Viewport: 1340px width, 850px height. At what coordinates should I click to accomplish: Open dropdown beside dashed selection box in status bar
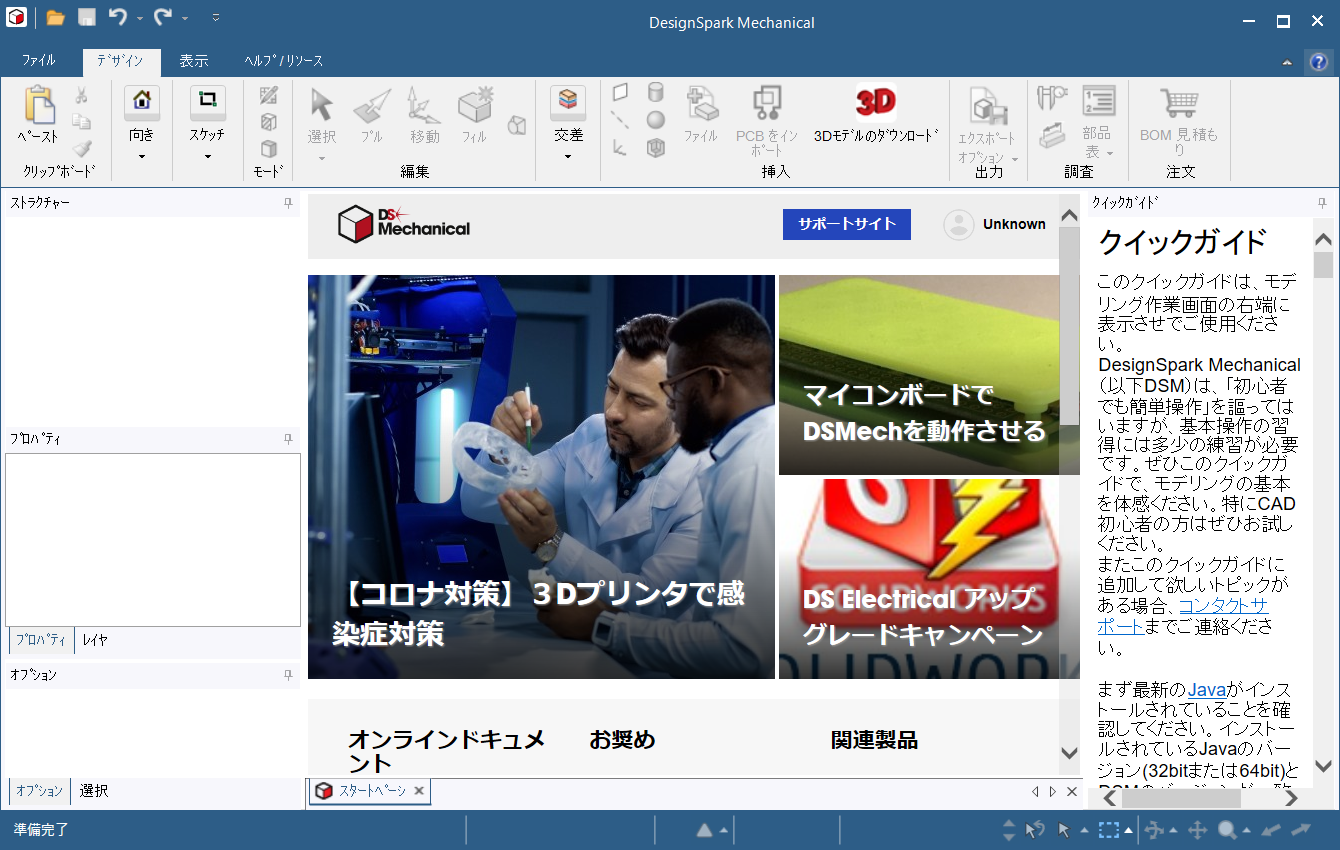tap(1129, 831)
